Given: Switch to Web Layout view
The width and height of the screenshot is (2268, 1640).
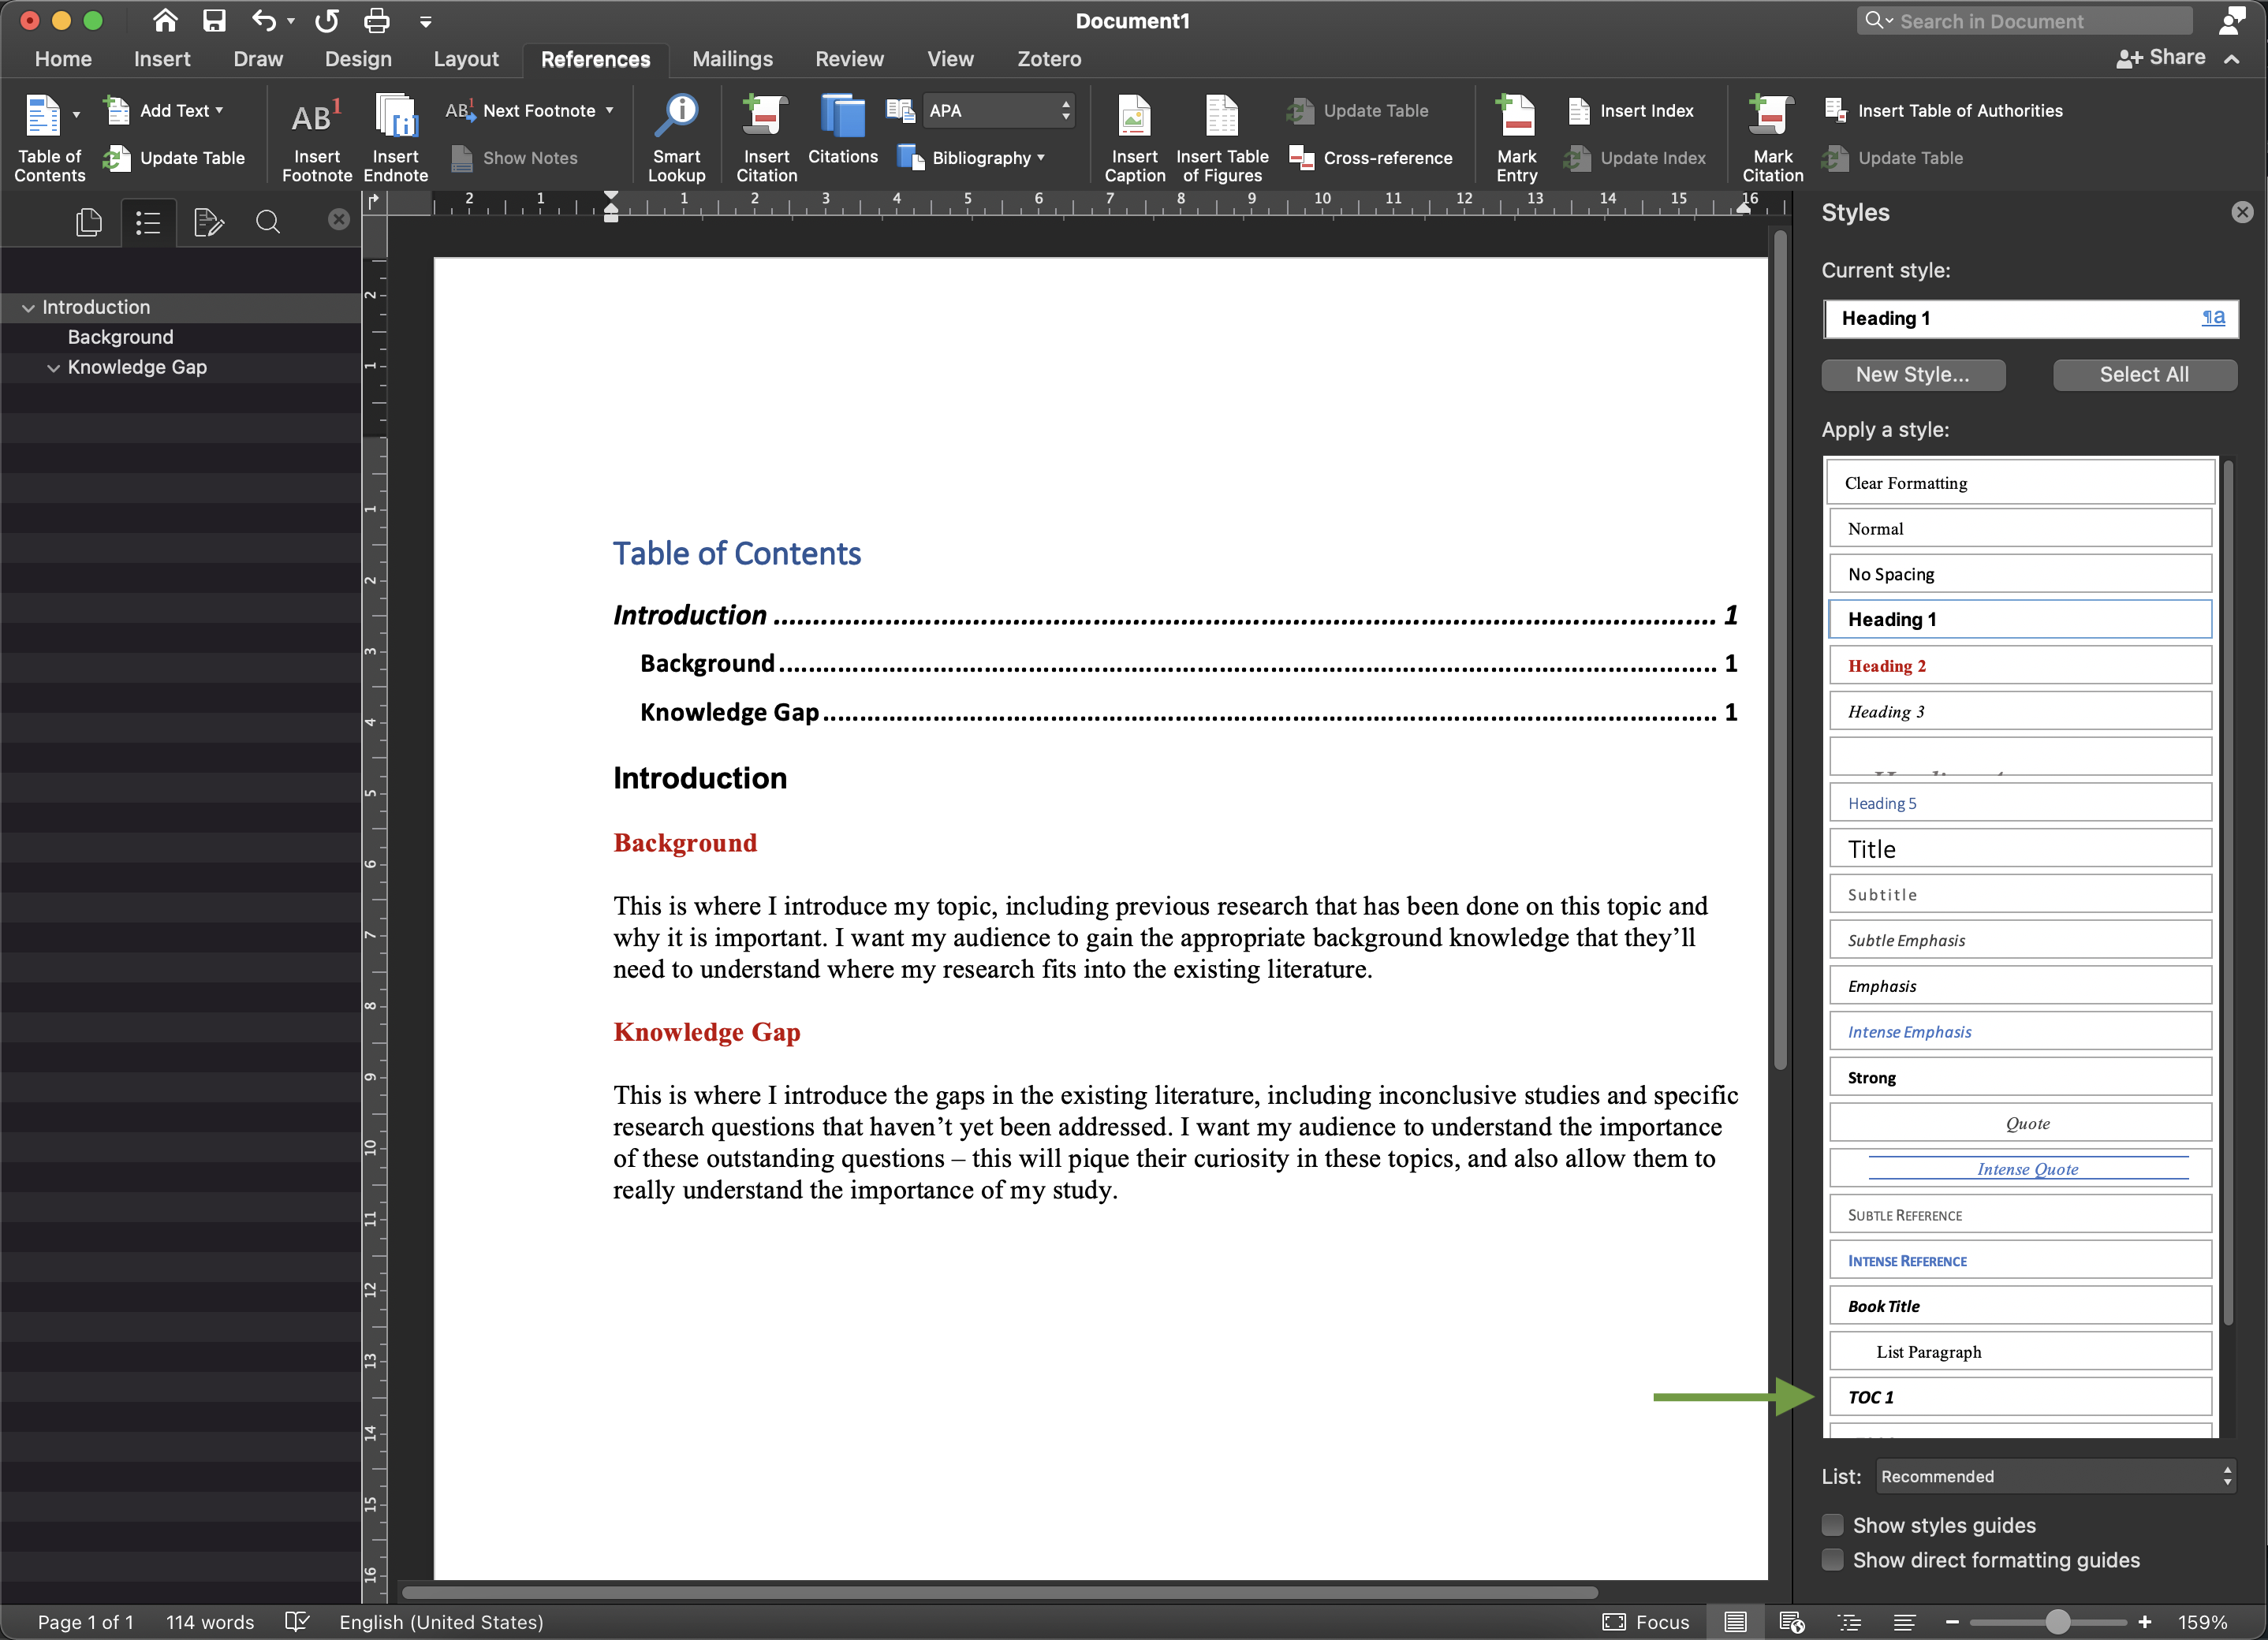Looking at the screenshot, I should [x=1791, y=1622].
